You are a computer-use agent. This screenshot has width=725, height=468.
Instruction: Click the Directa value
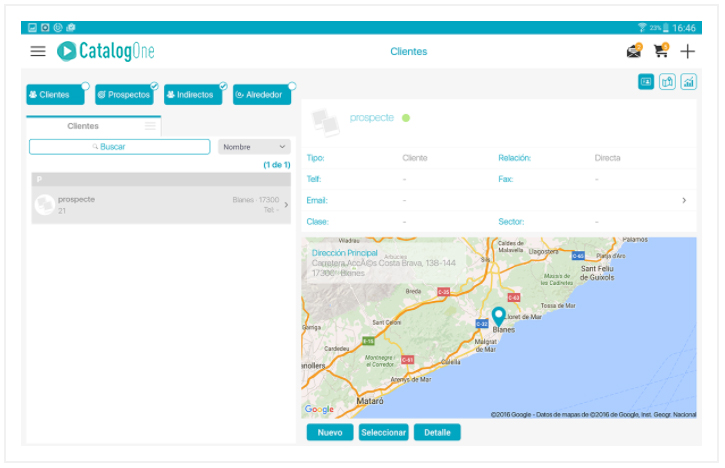[x=608, y=158]
